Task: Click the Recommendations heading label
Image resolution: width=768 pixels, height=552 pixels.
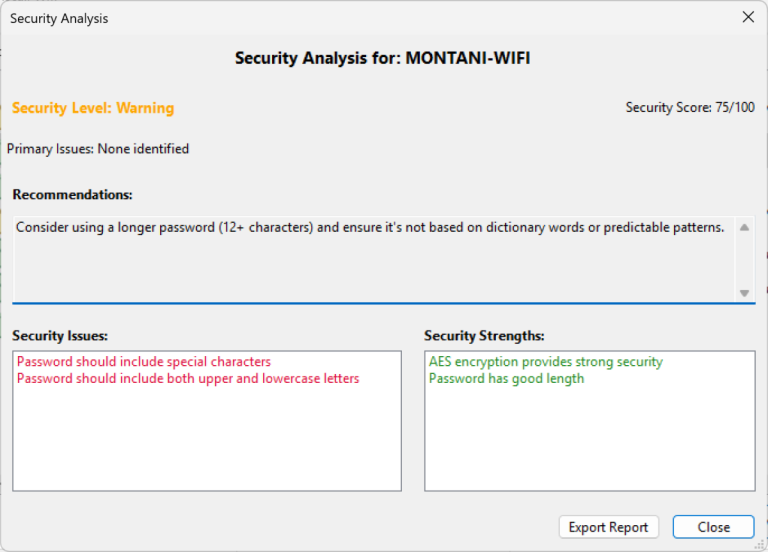Action: point(72,195)
